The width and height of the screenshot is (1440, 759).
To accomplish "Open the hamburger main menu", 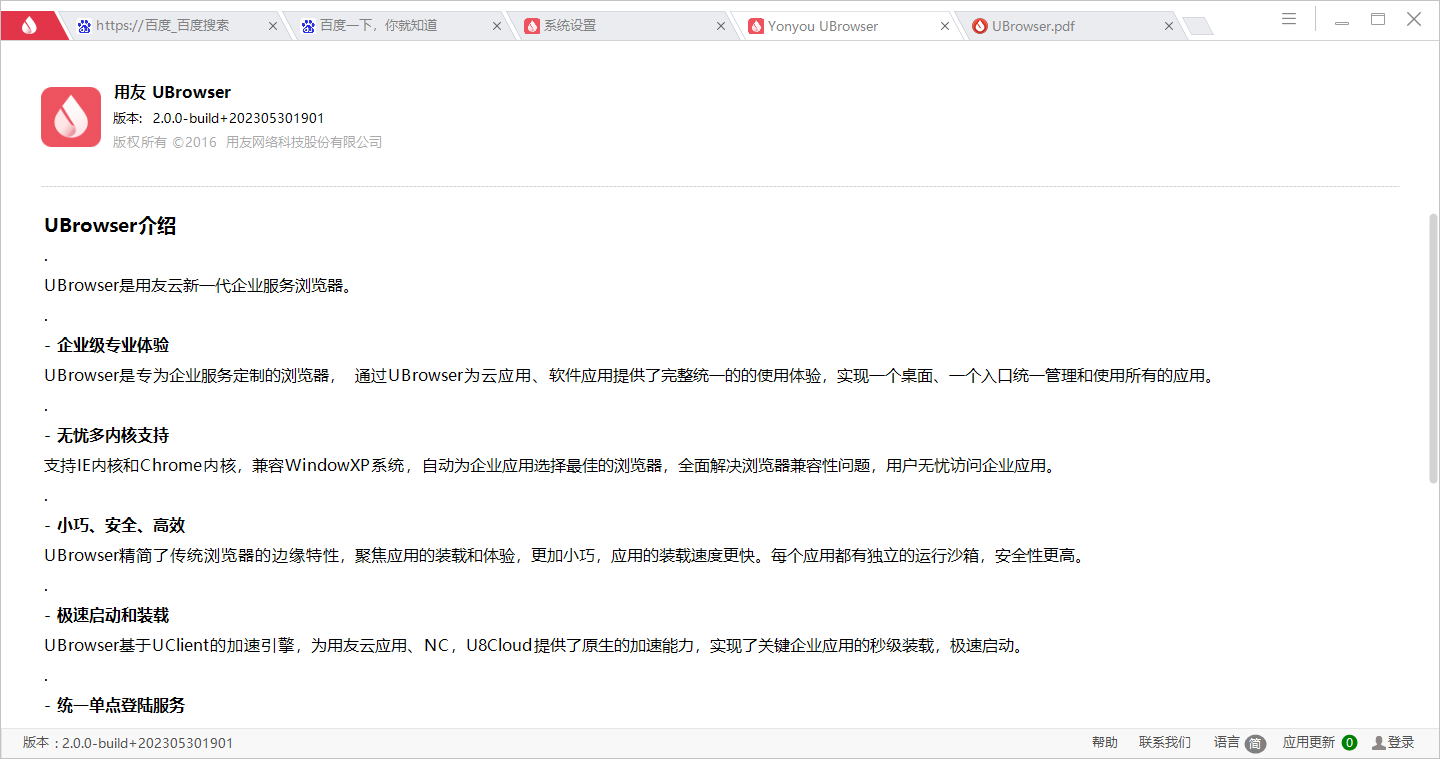I will point(1289,19).
